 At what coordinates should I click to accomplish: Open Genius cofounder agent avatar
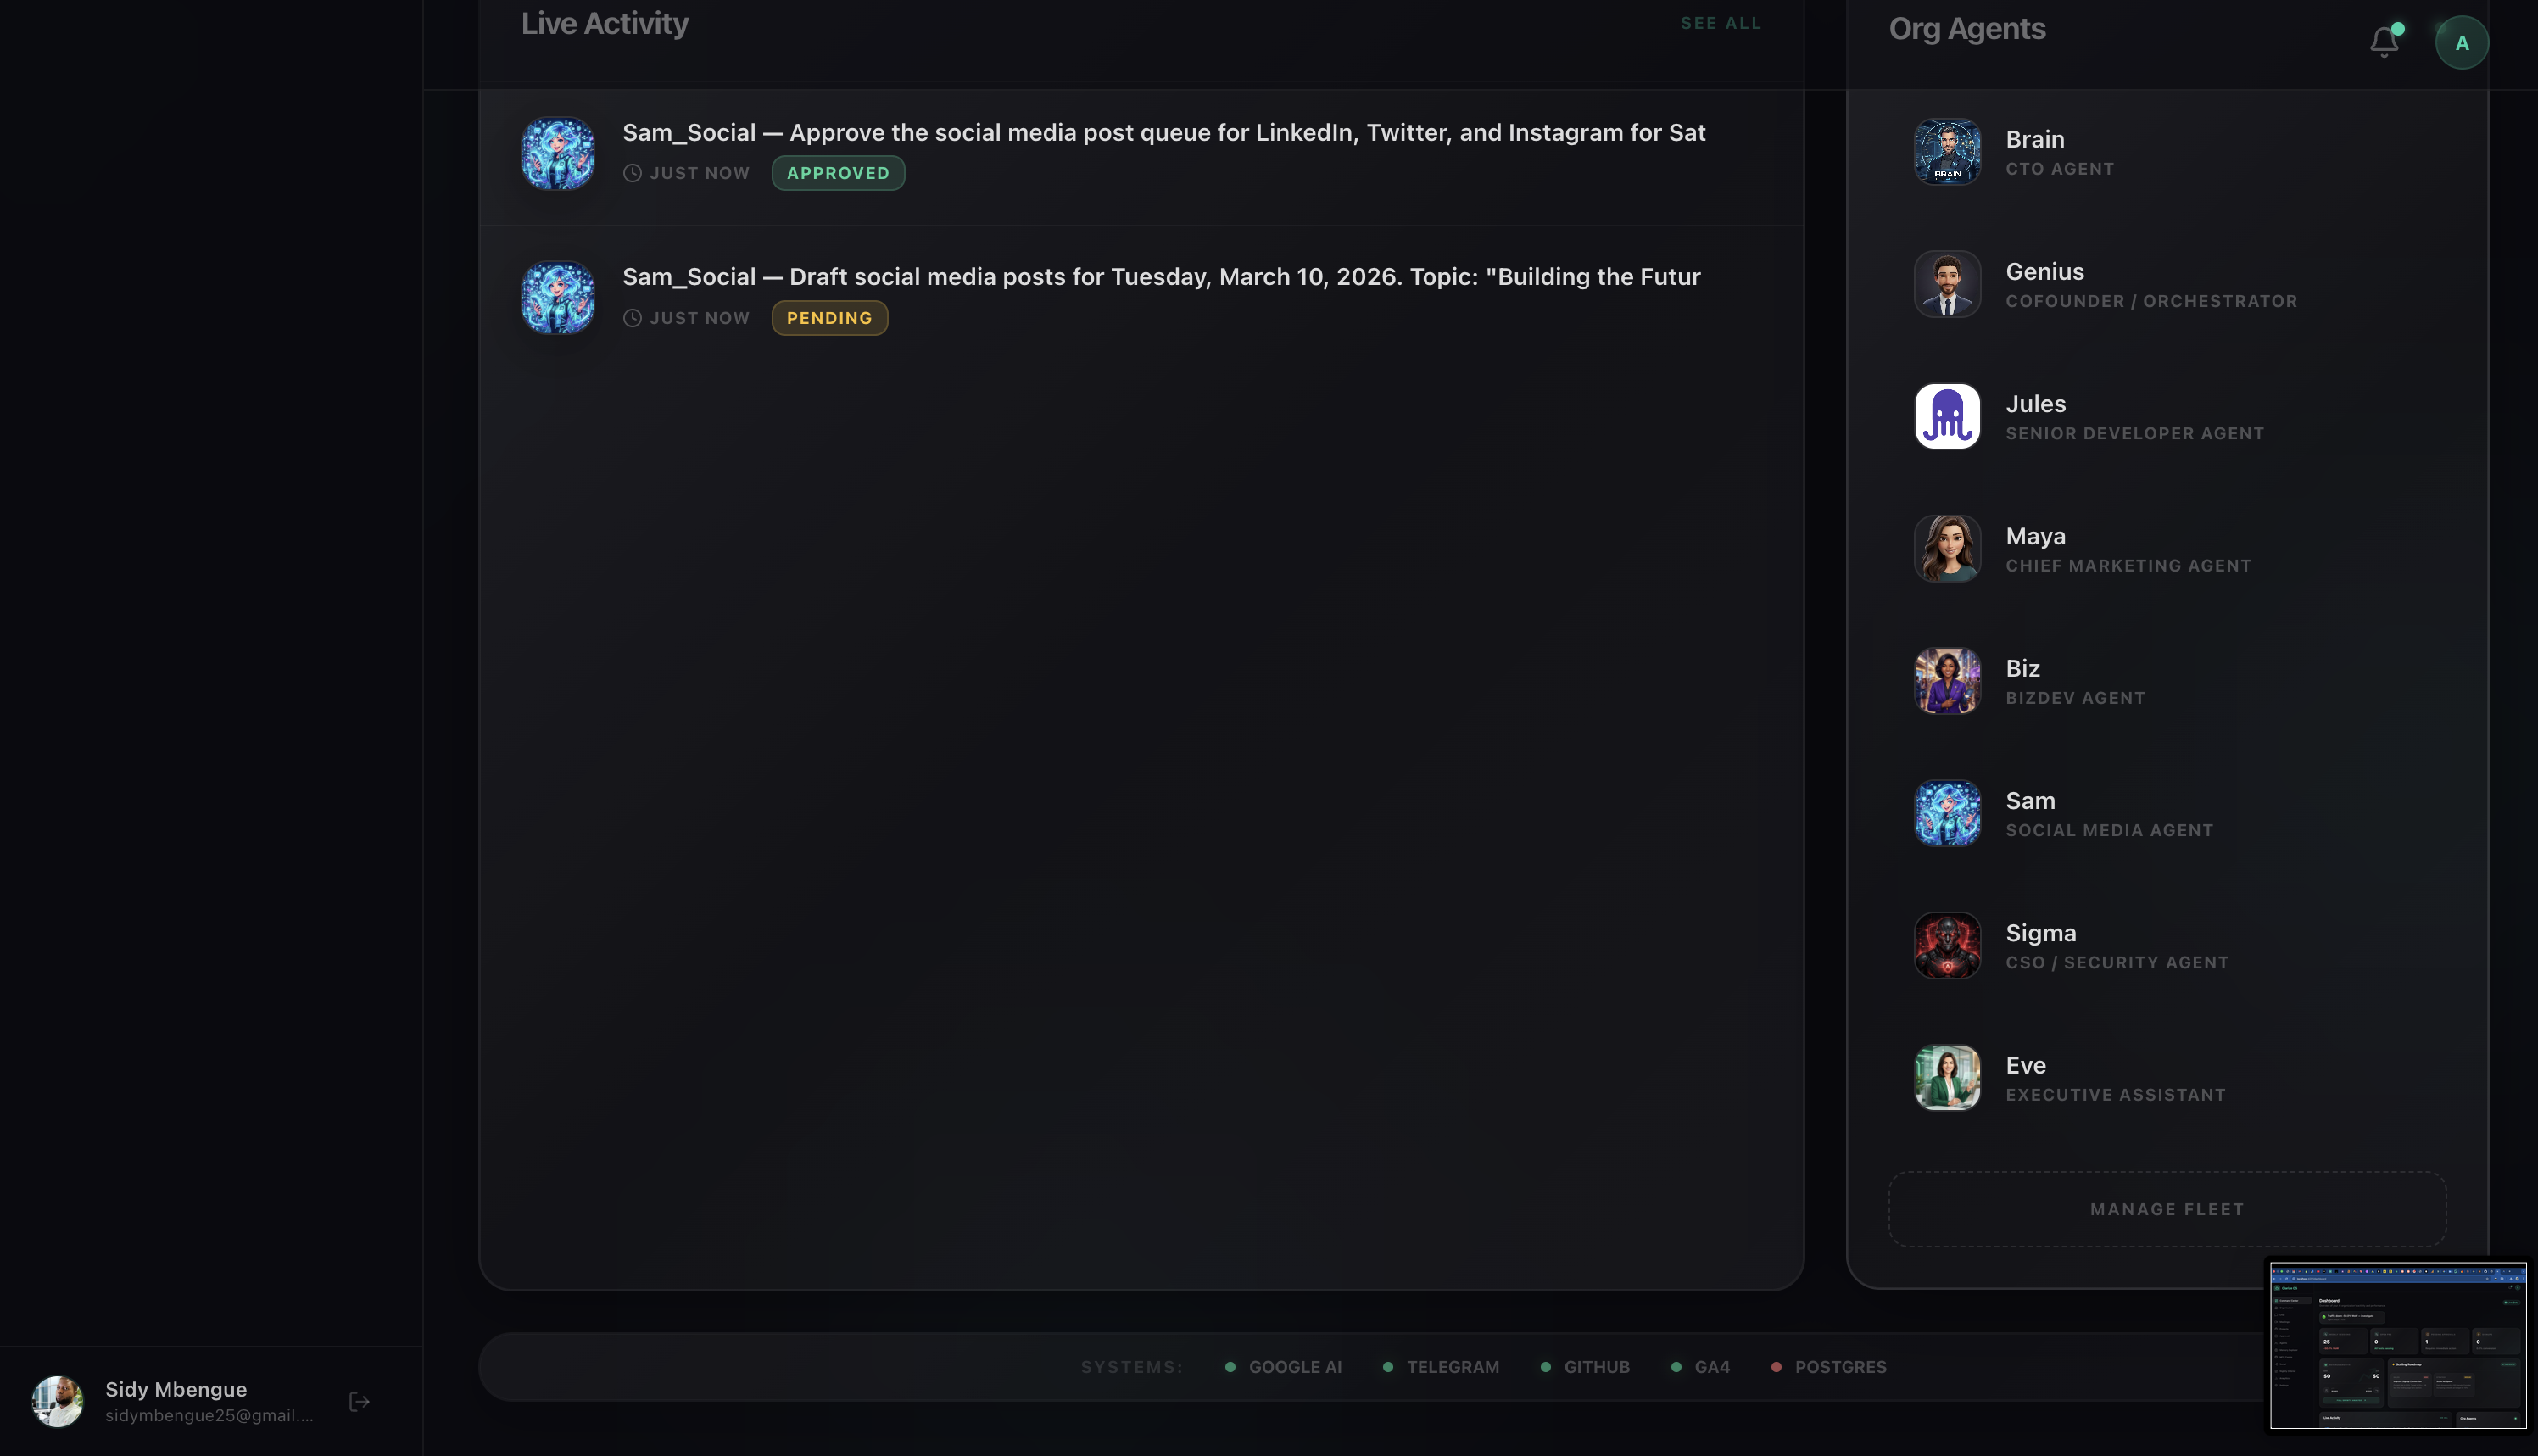point(1947,284)
